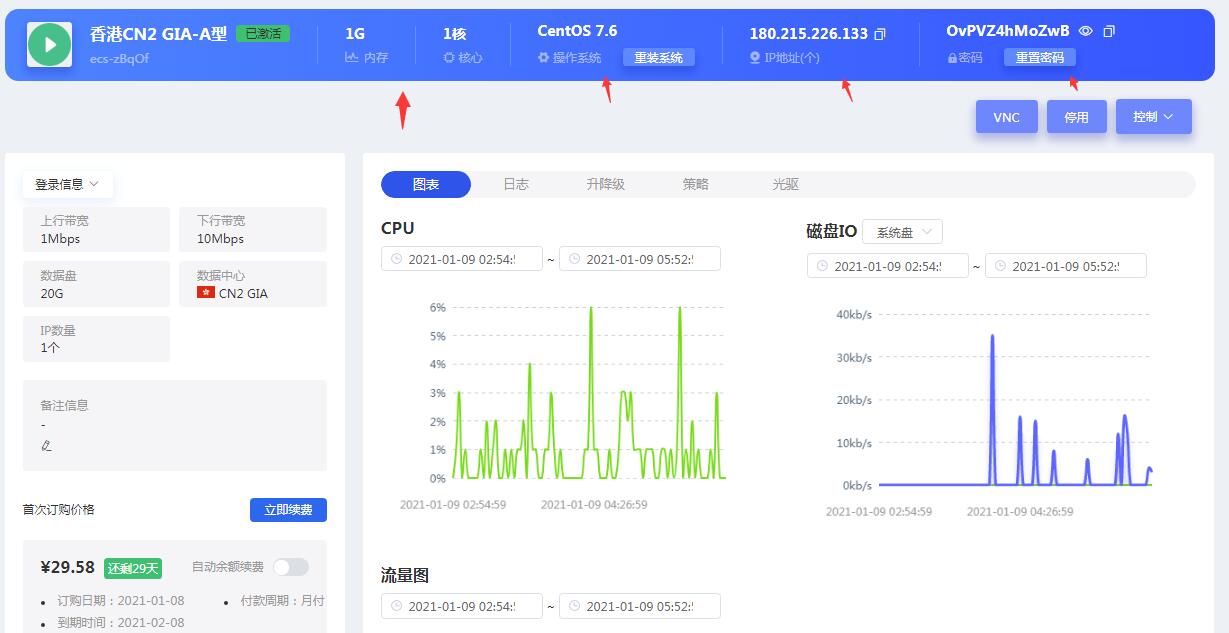Click the 流量图 heading
This screenshot has width=1229, height=633.
click(x=405, y=575)
